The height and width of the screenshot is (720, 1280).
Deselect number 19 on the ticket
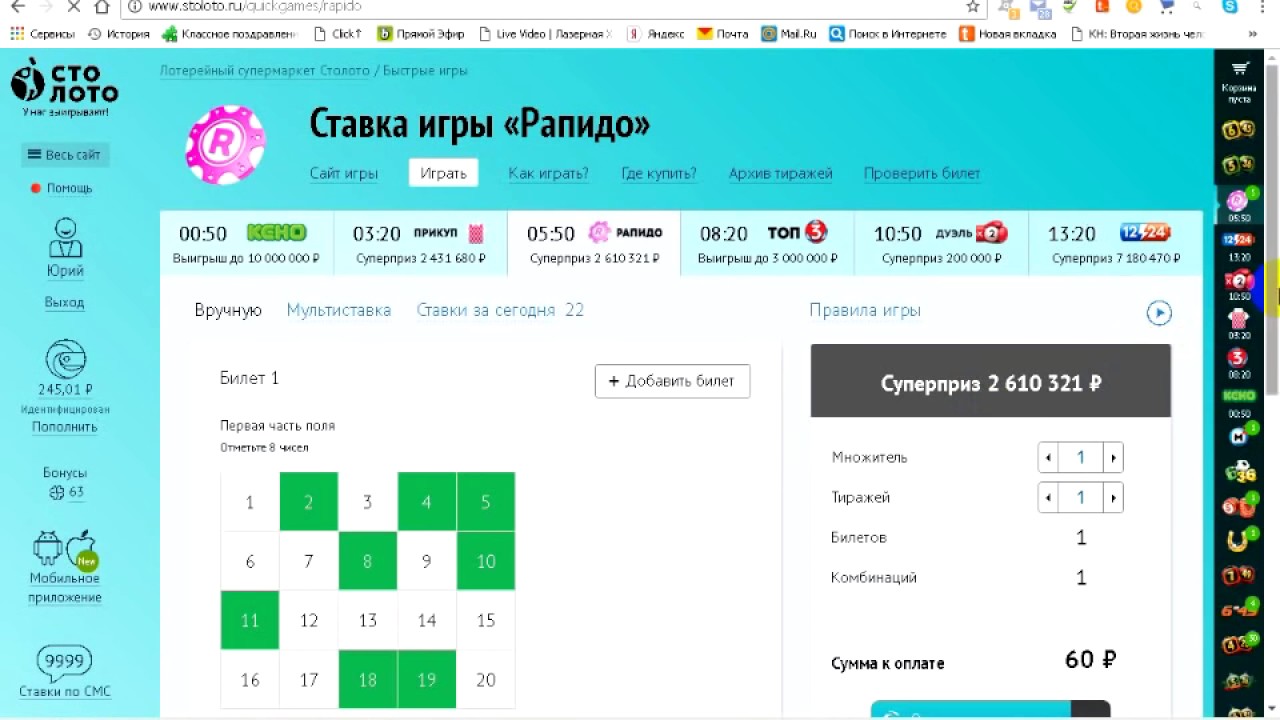coord(427,679)
